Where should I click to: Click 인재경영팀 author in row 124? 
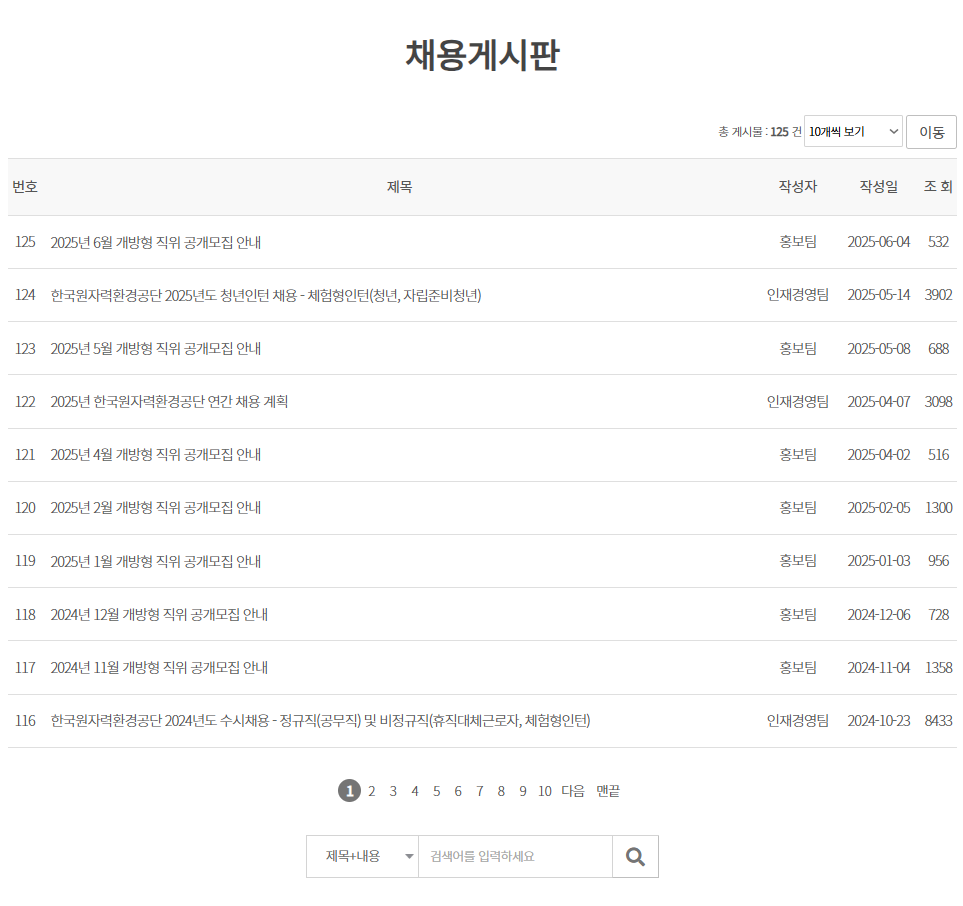point(798,295)
